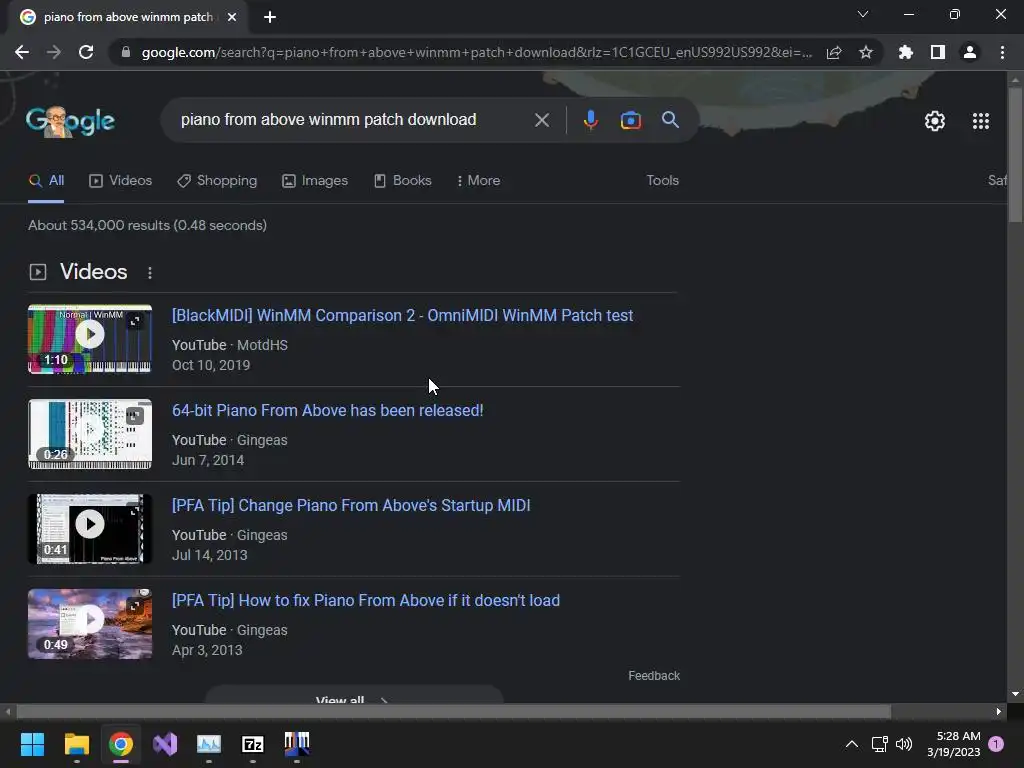Open Videos section three-dot options
The image size is (1024, 768).
click(150, 273)
